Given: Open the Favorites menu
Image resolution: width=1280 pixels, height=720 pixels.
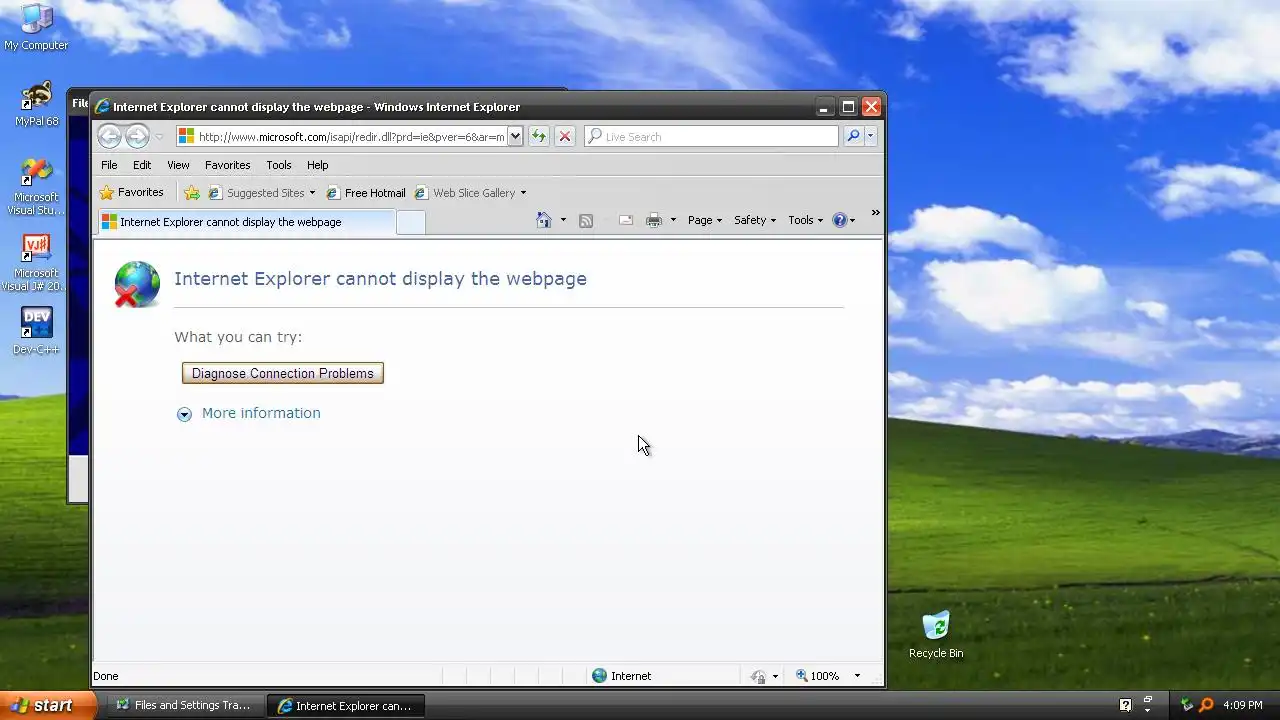Looking at the screenshot, I should click(x=227, y=165).
